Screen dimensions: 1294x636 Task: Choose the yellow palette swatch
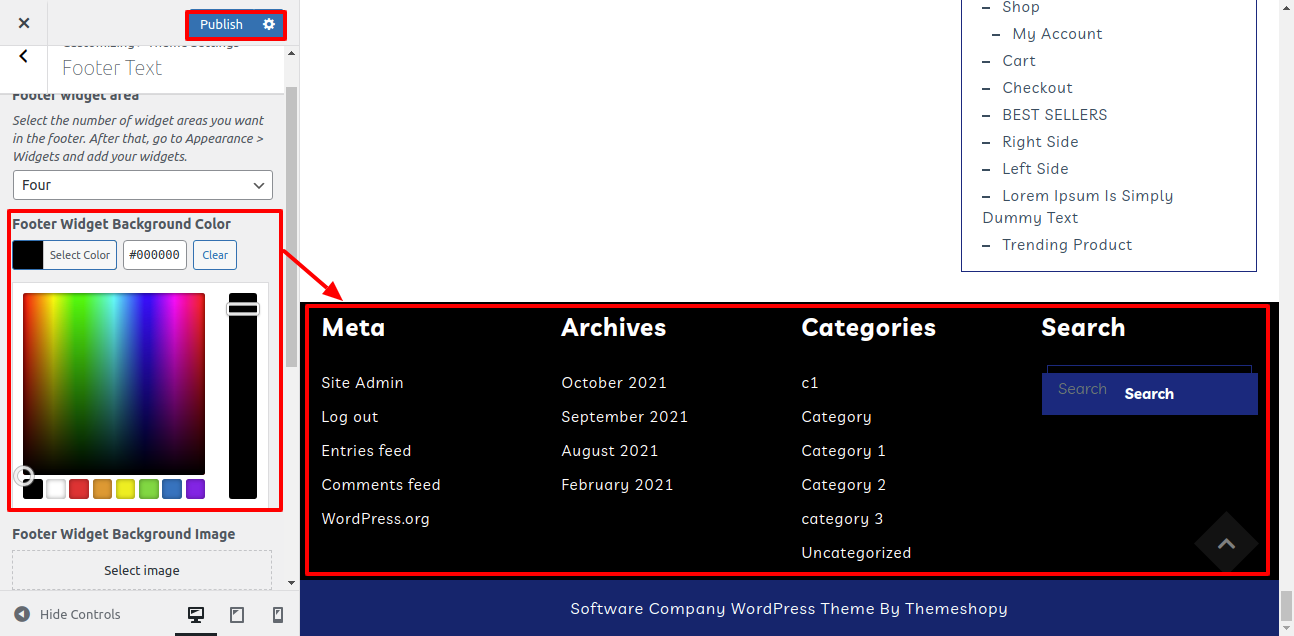[125, 489]
